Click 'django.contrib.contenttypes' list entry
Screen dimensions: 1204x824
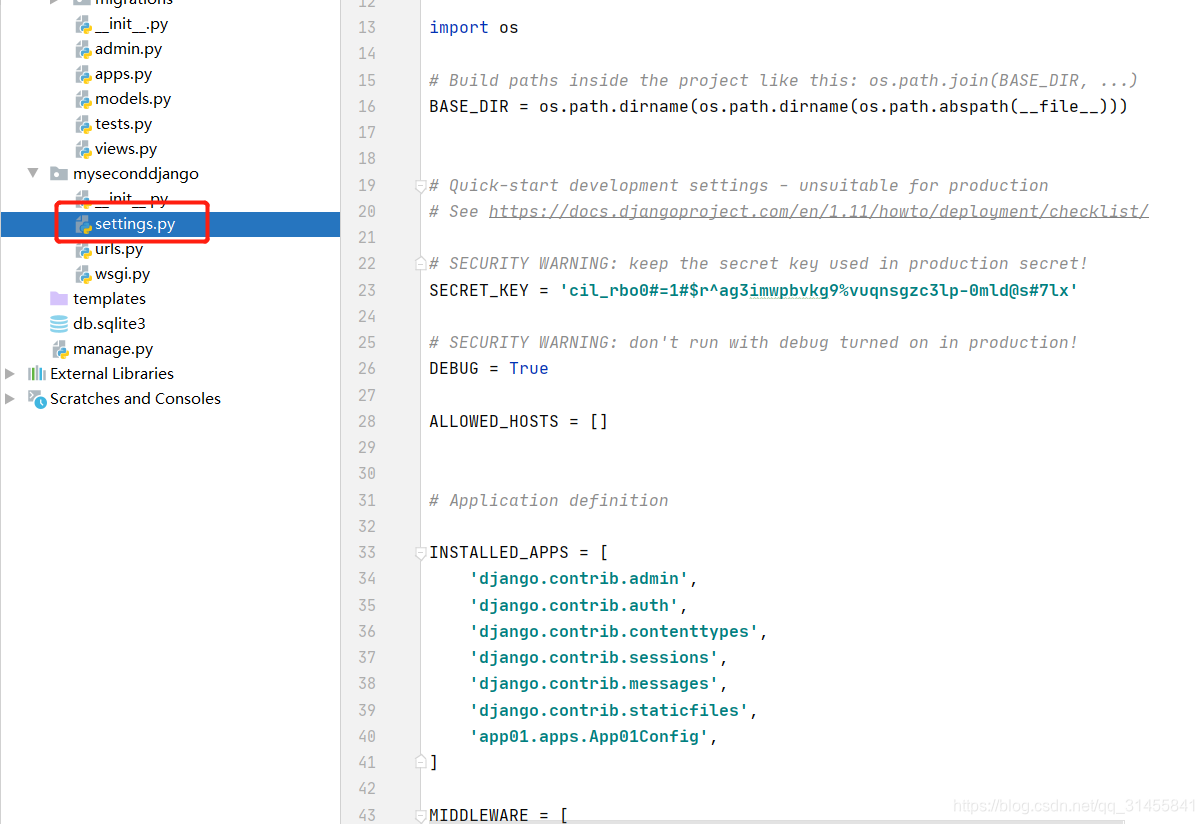[613, 631]
